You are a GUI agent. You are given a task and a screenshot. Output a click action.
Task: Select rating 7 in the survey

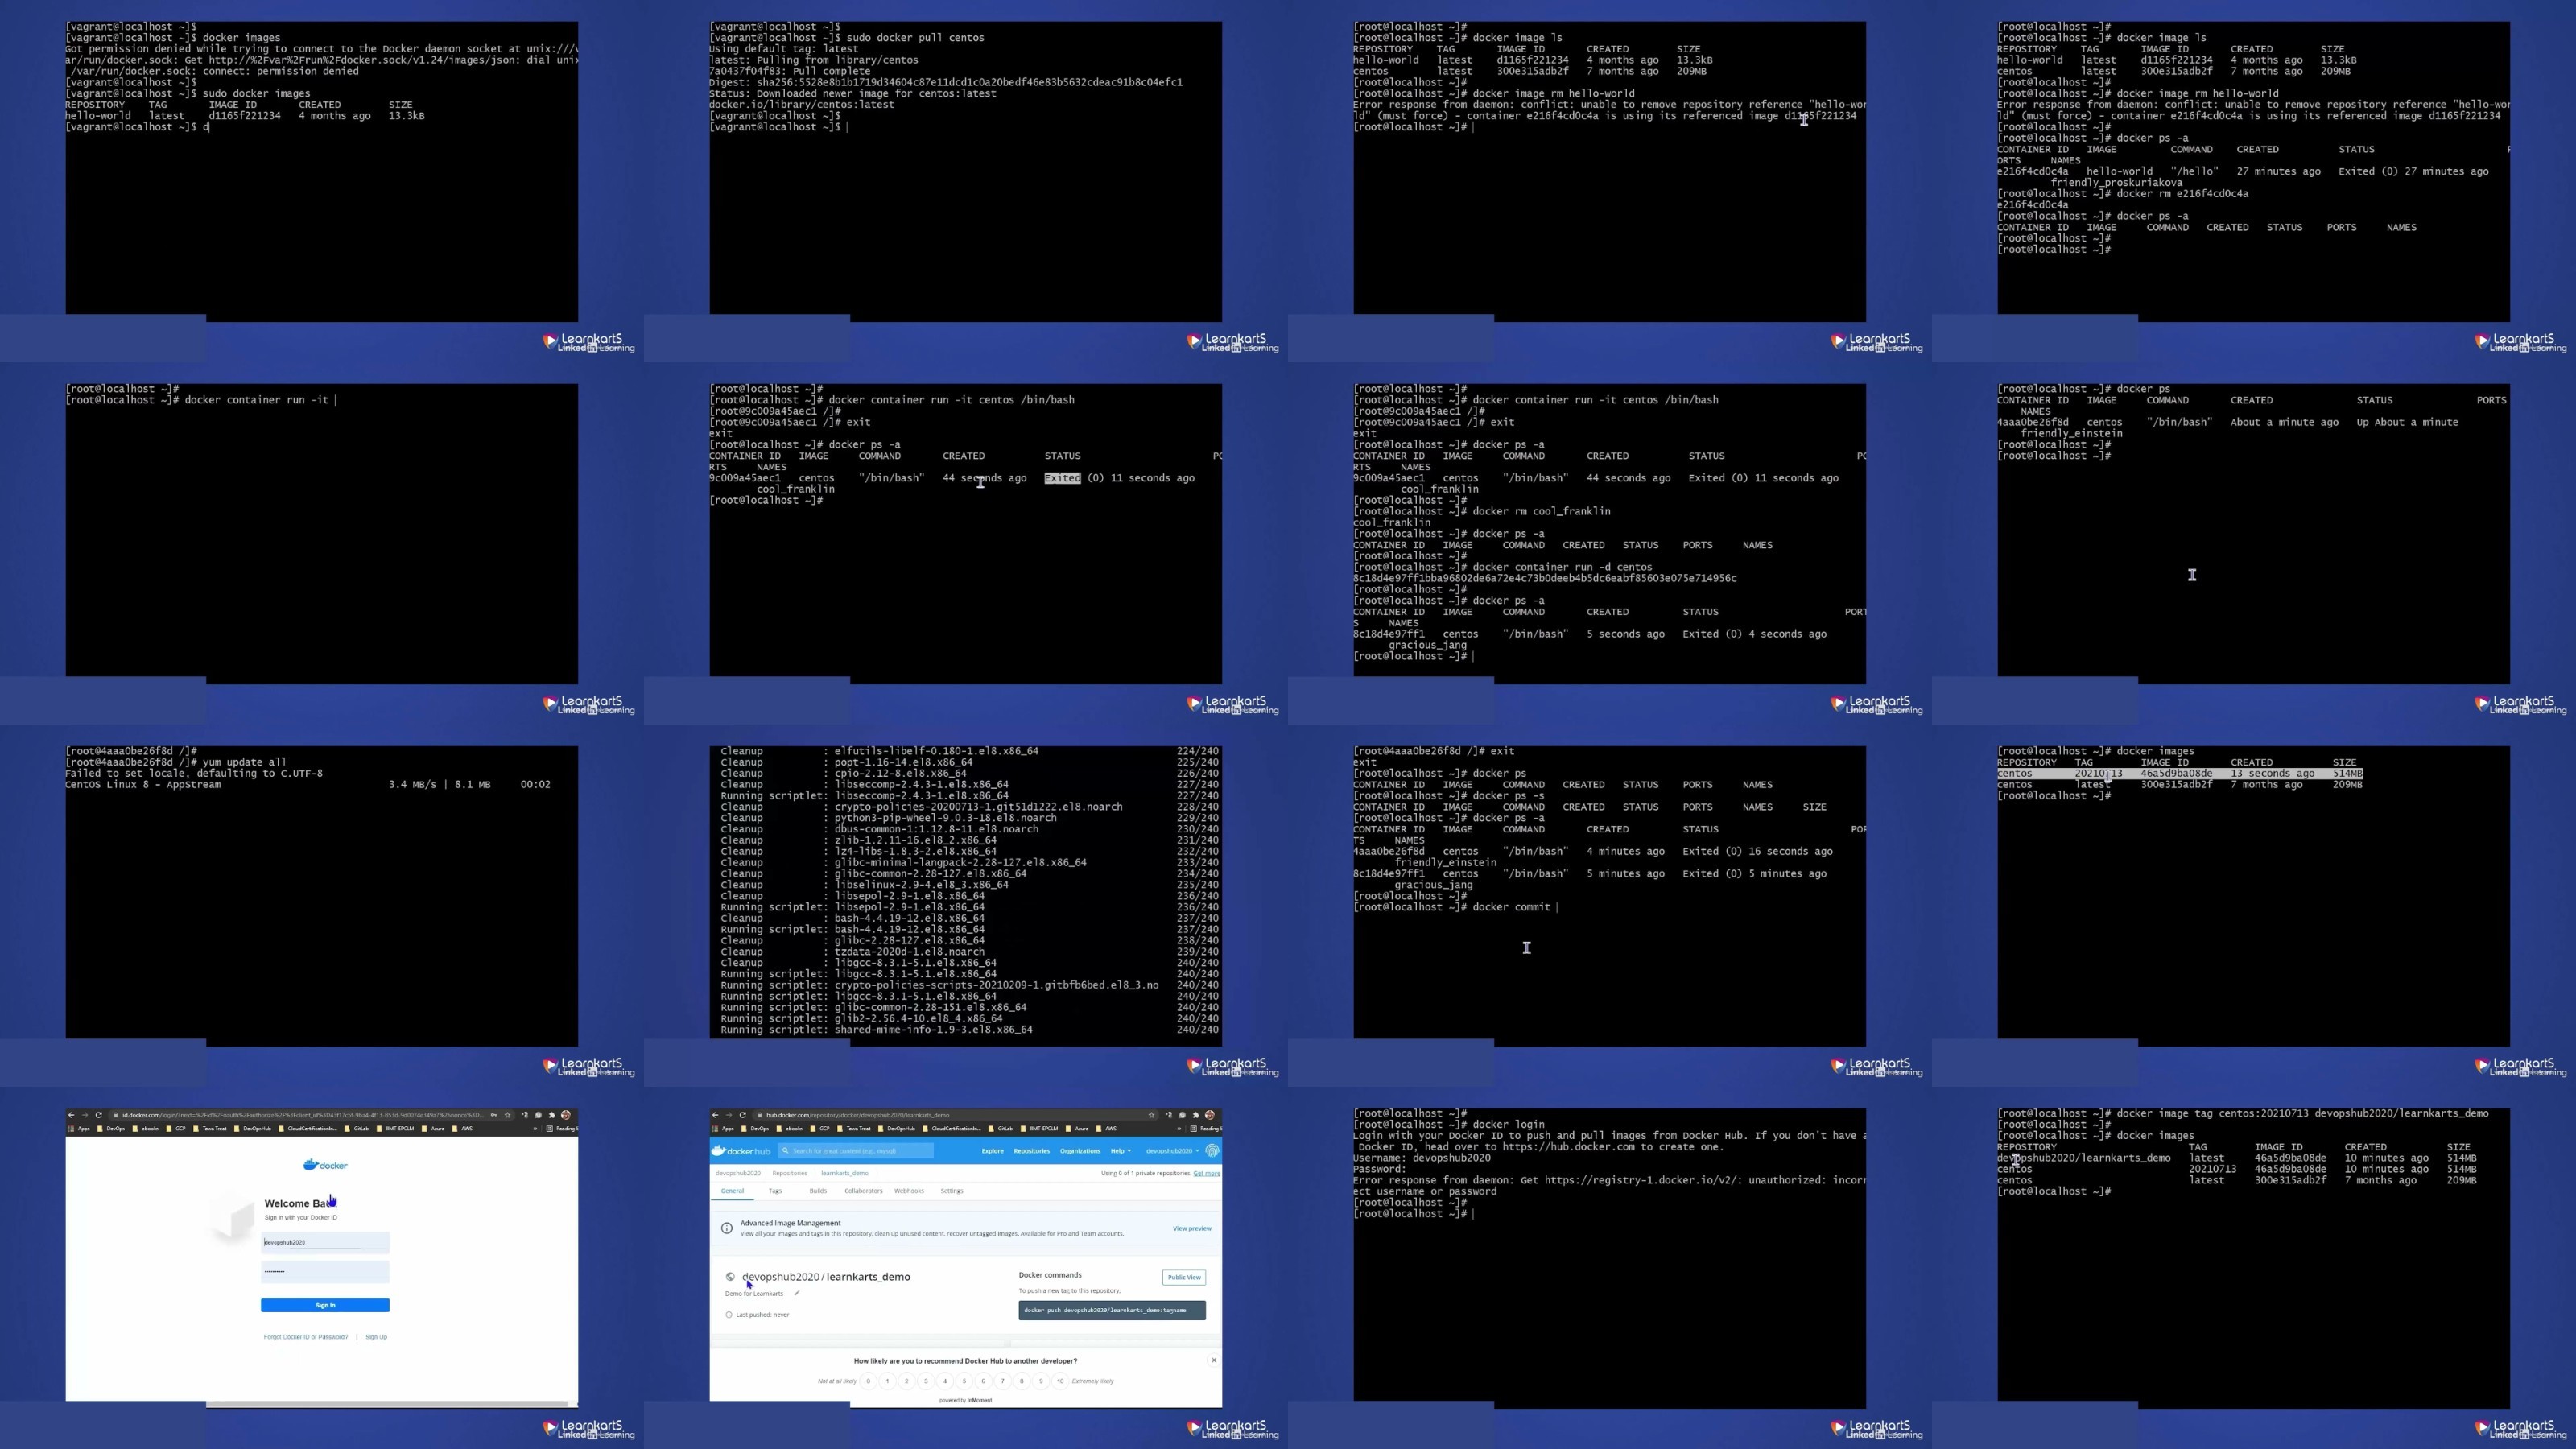(1002, 1381)
